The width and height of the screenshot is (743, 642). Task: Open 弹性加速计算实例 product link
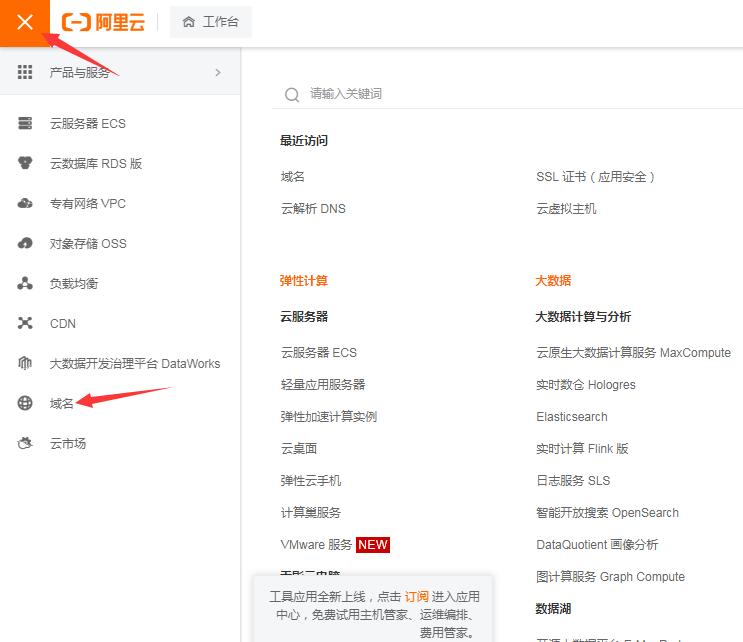[x=329, y=416]
